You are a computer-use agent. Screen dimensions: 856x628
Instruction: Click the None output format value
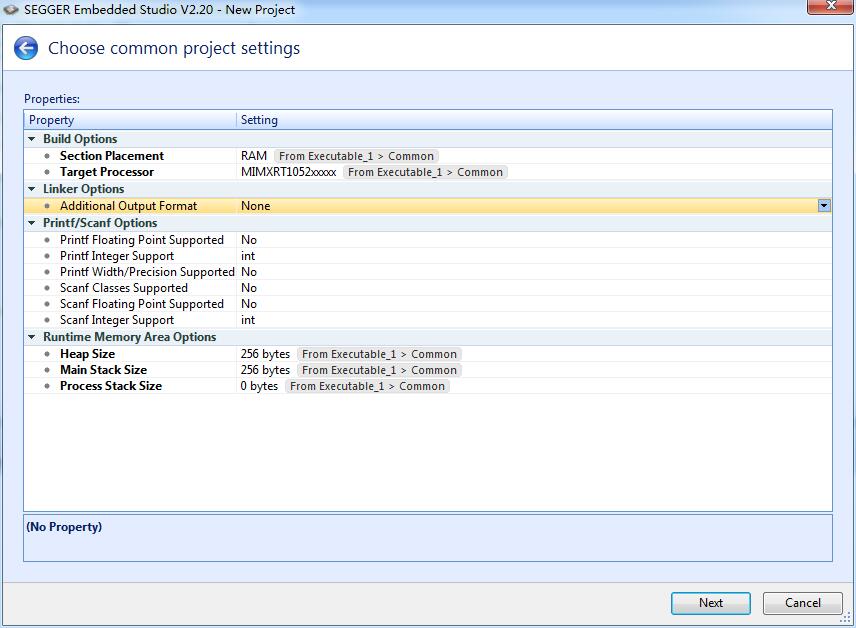pyautogui.click(x=255, y=206)
